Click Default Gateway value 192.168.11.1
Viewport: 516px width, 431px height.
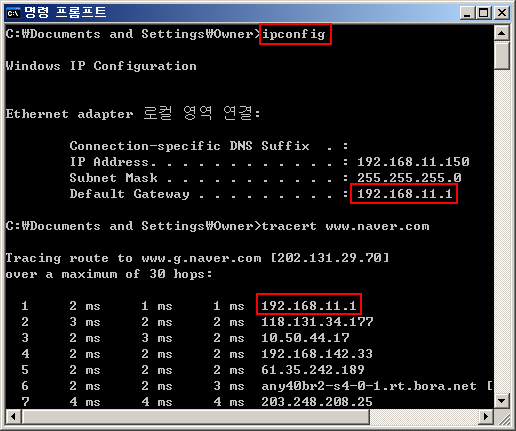click(404, 194)
